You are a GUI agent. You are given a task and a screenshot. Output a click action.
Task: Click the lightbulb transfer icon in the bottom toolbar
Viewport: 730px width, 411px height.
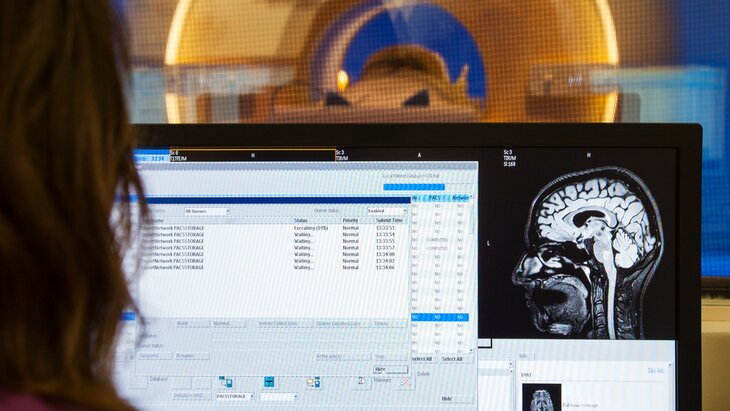[x=313, y=382]
